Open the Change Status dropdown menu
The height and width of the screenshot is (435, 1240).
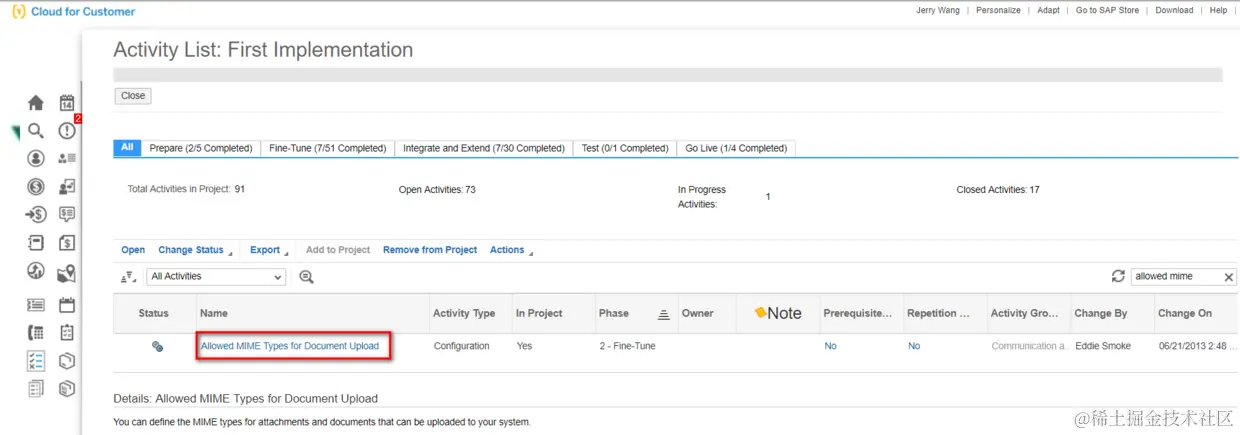[195, 250]
